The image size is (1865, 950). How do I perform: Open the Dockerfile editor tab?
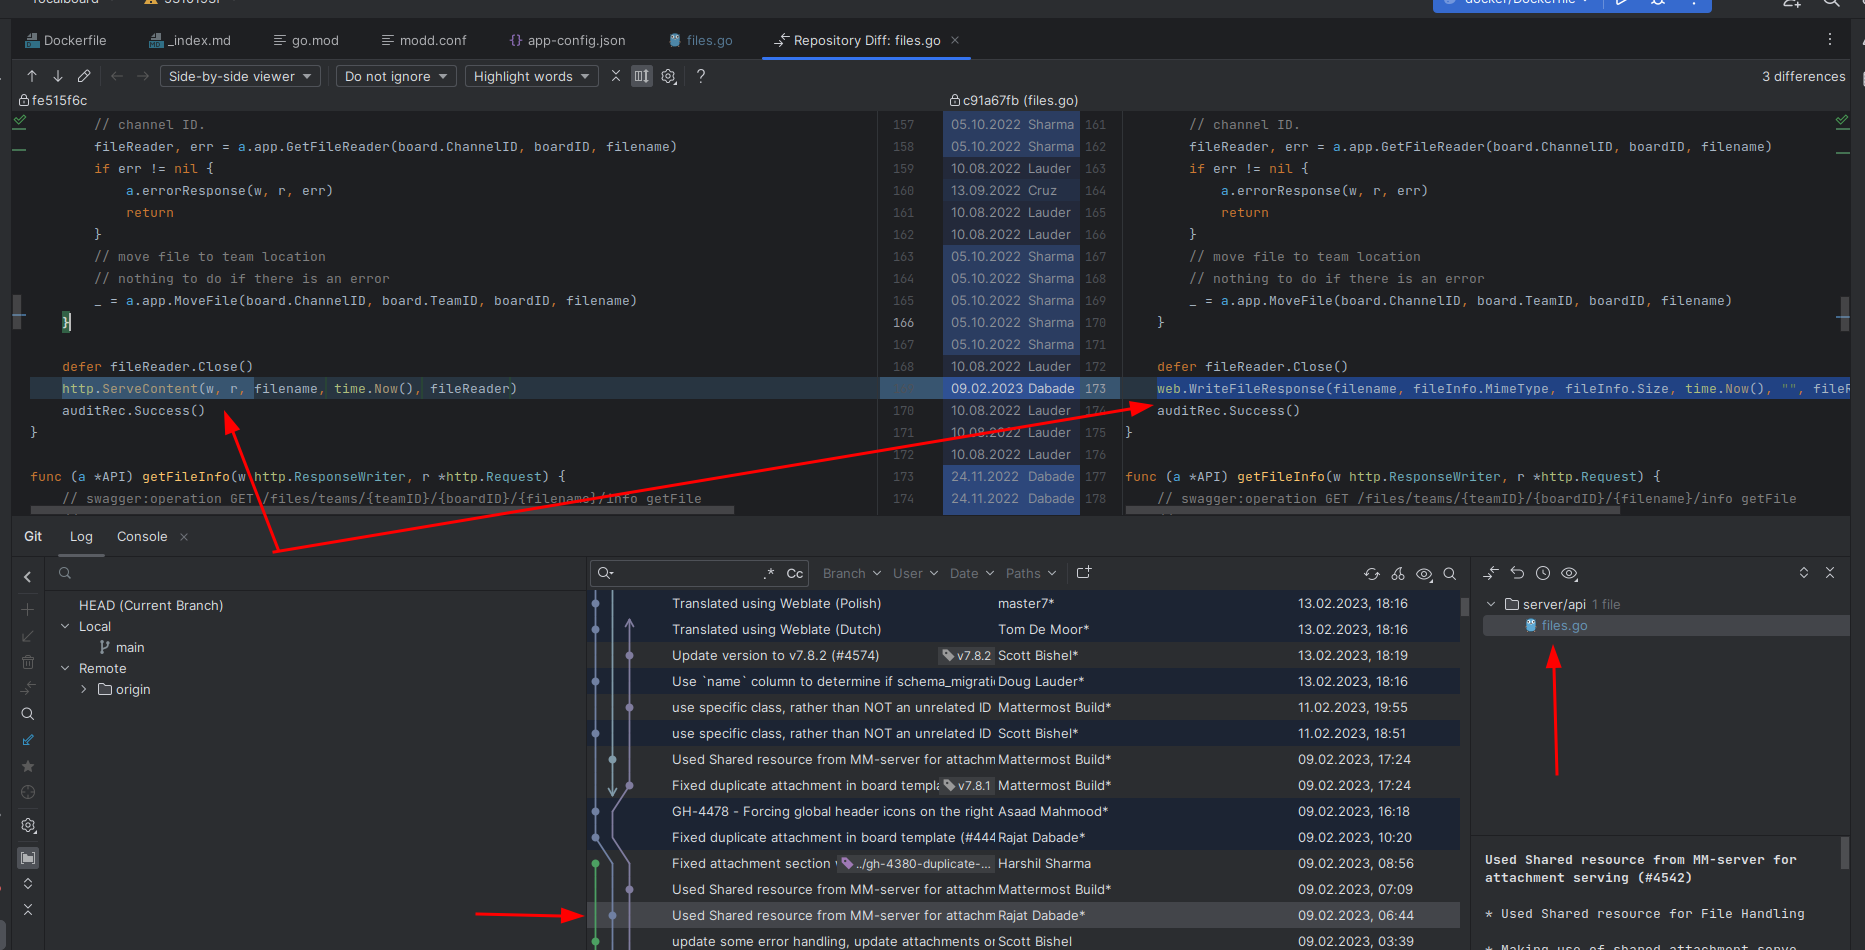pos(74,40)
